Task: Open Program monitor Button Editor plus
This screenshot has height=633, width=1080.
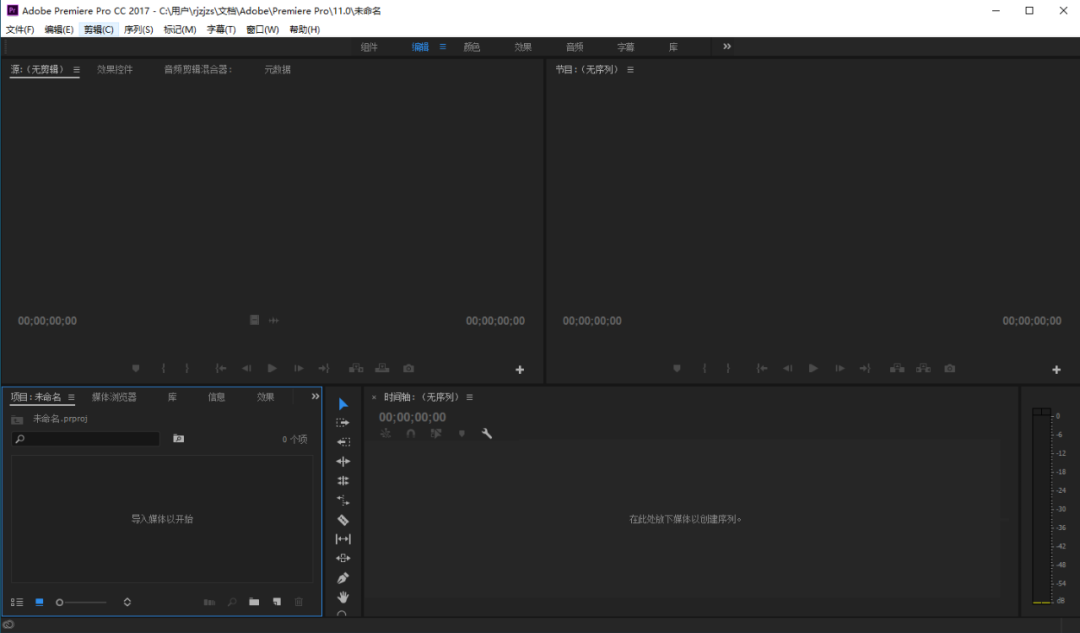Action: [1057, 370]
